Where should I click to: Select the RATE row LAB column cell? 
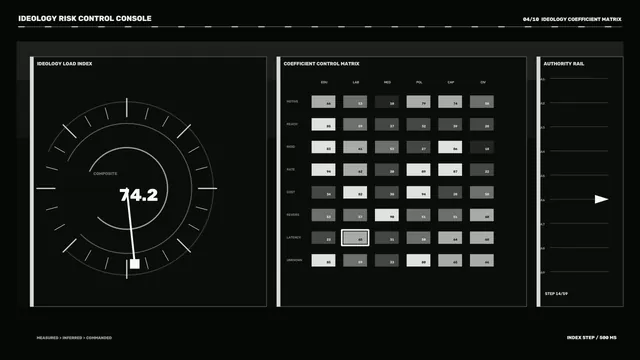(x=355, y=170)
